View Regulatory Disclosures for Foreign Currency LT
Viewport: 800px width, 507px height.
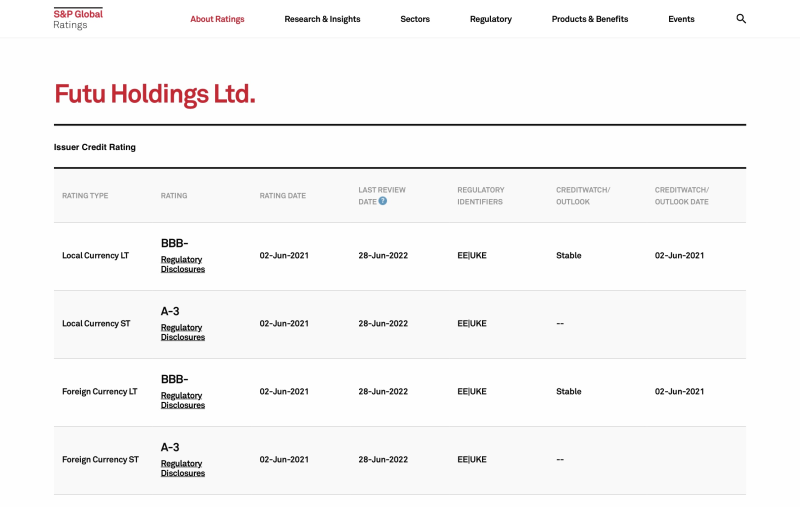click(x=183, y=400)
